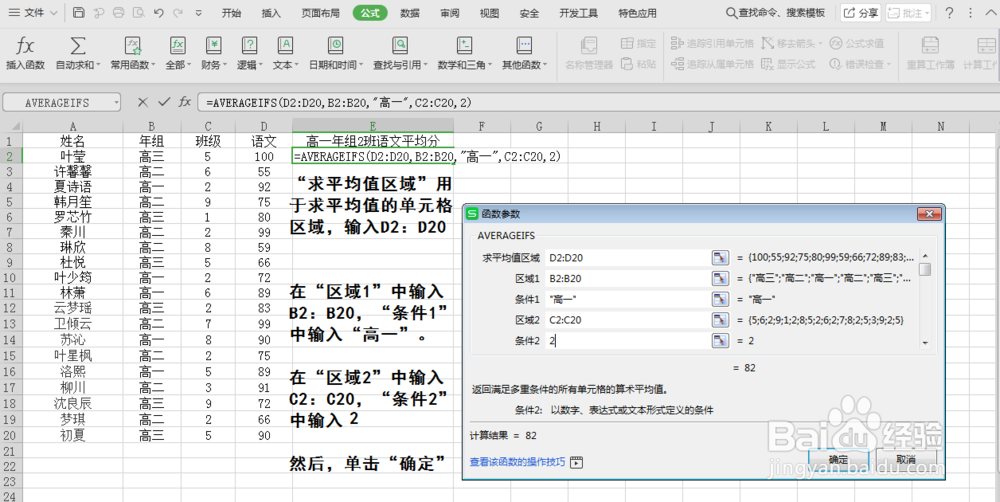Click the 取消 button
The height and width of the screenshot is (502, 1000).
coord(906,459)
